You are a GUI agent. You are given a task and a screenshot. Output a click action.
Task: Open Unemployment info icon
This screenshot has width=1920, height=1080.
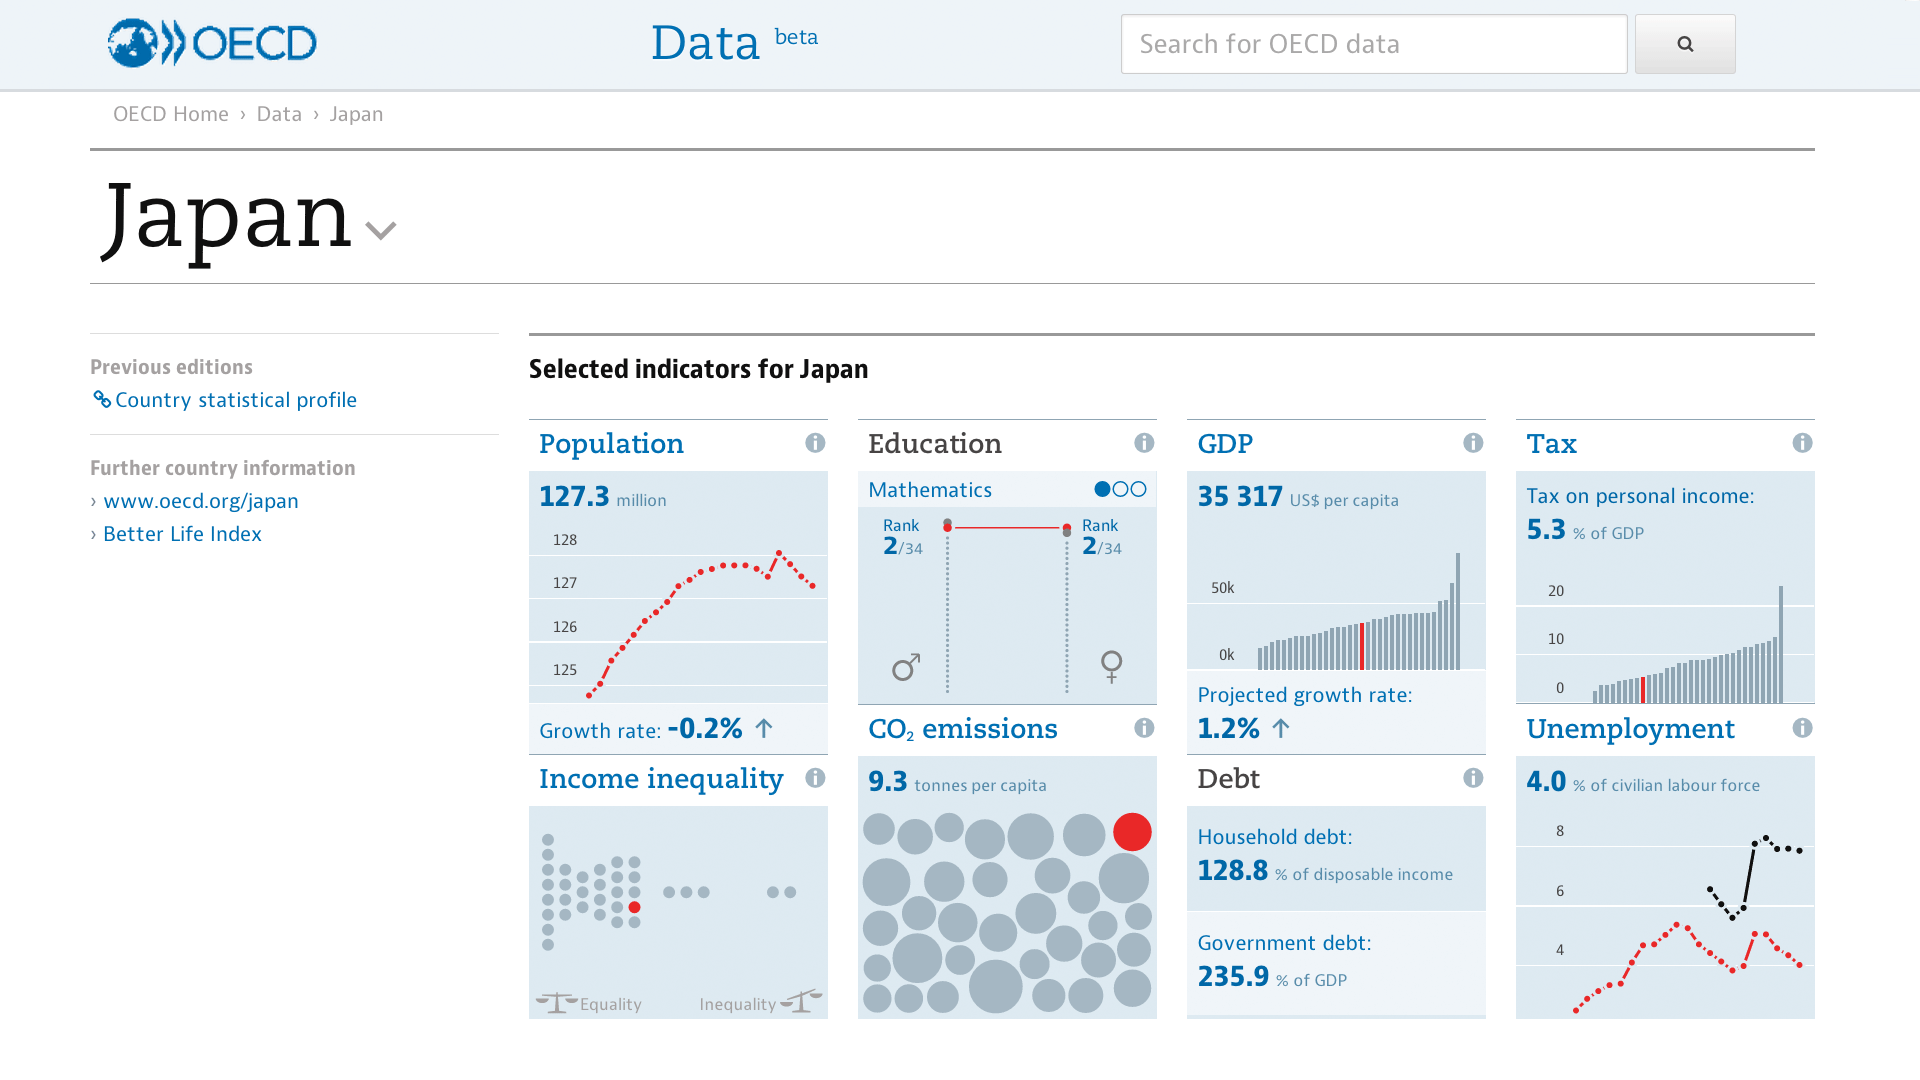1802,728
